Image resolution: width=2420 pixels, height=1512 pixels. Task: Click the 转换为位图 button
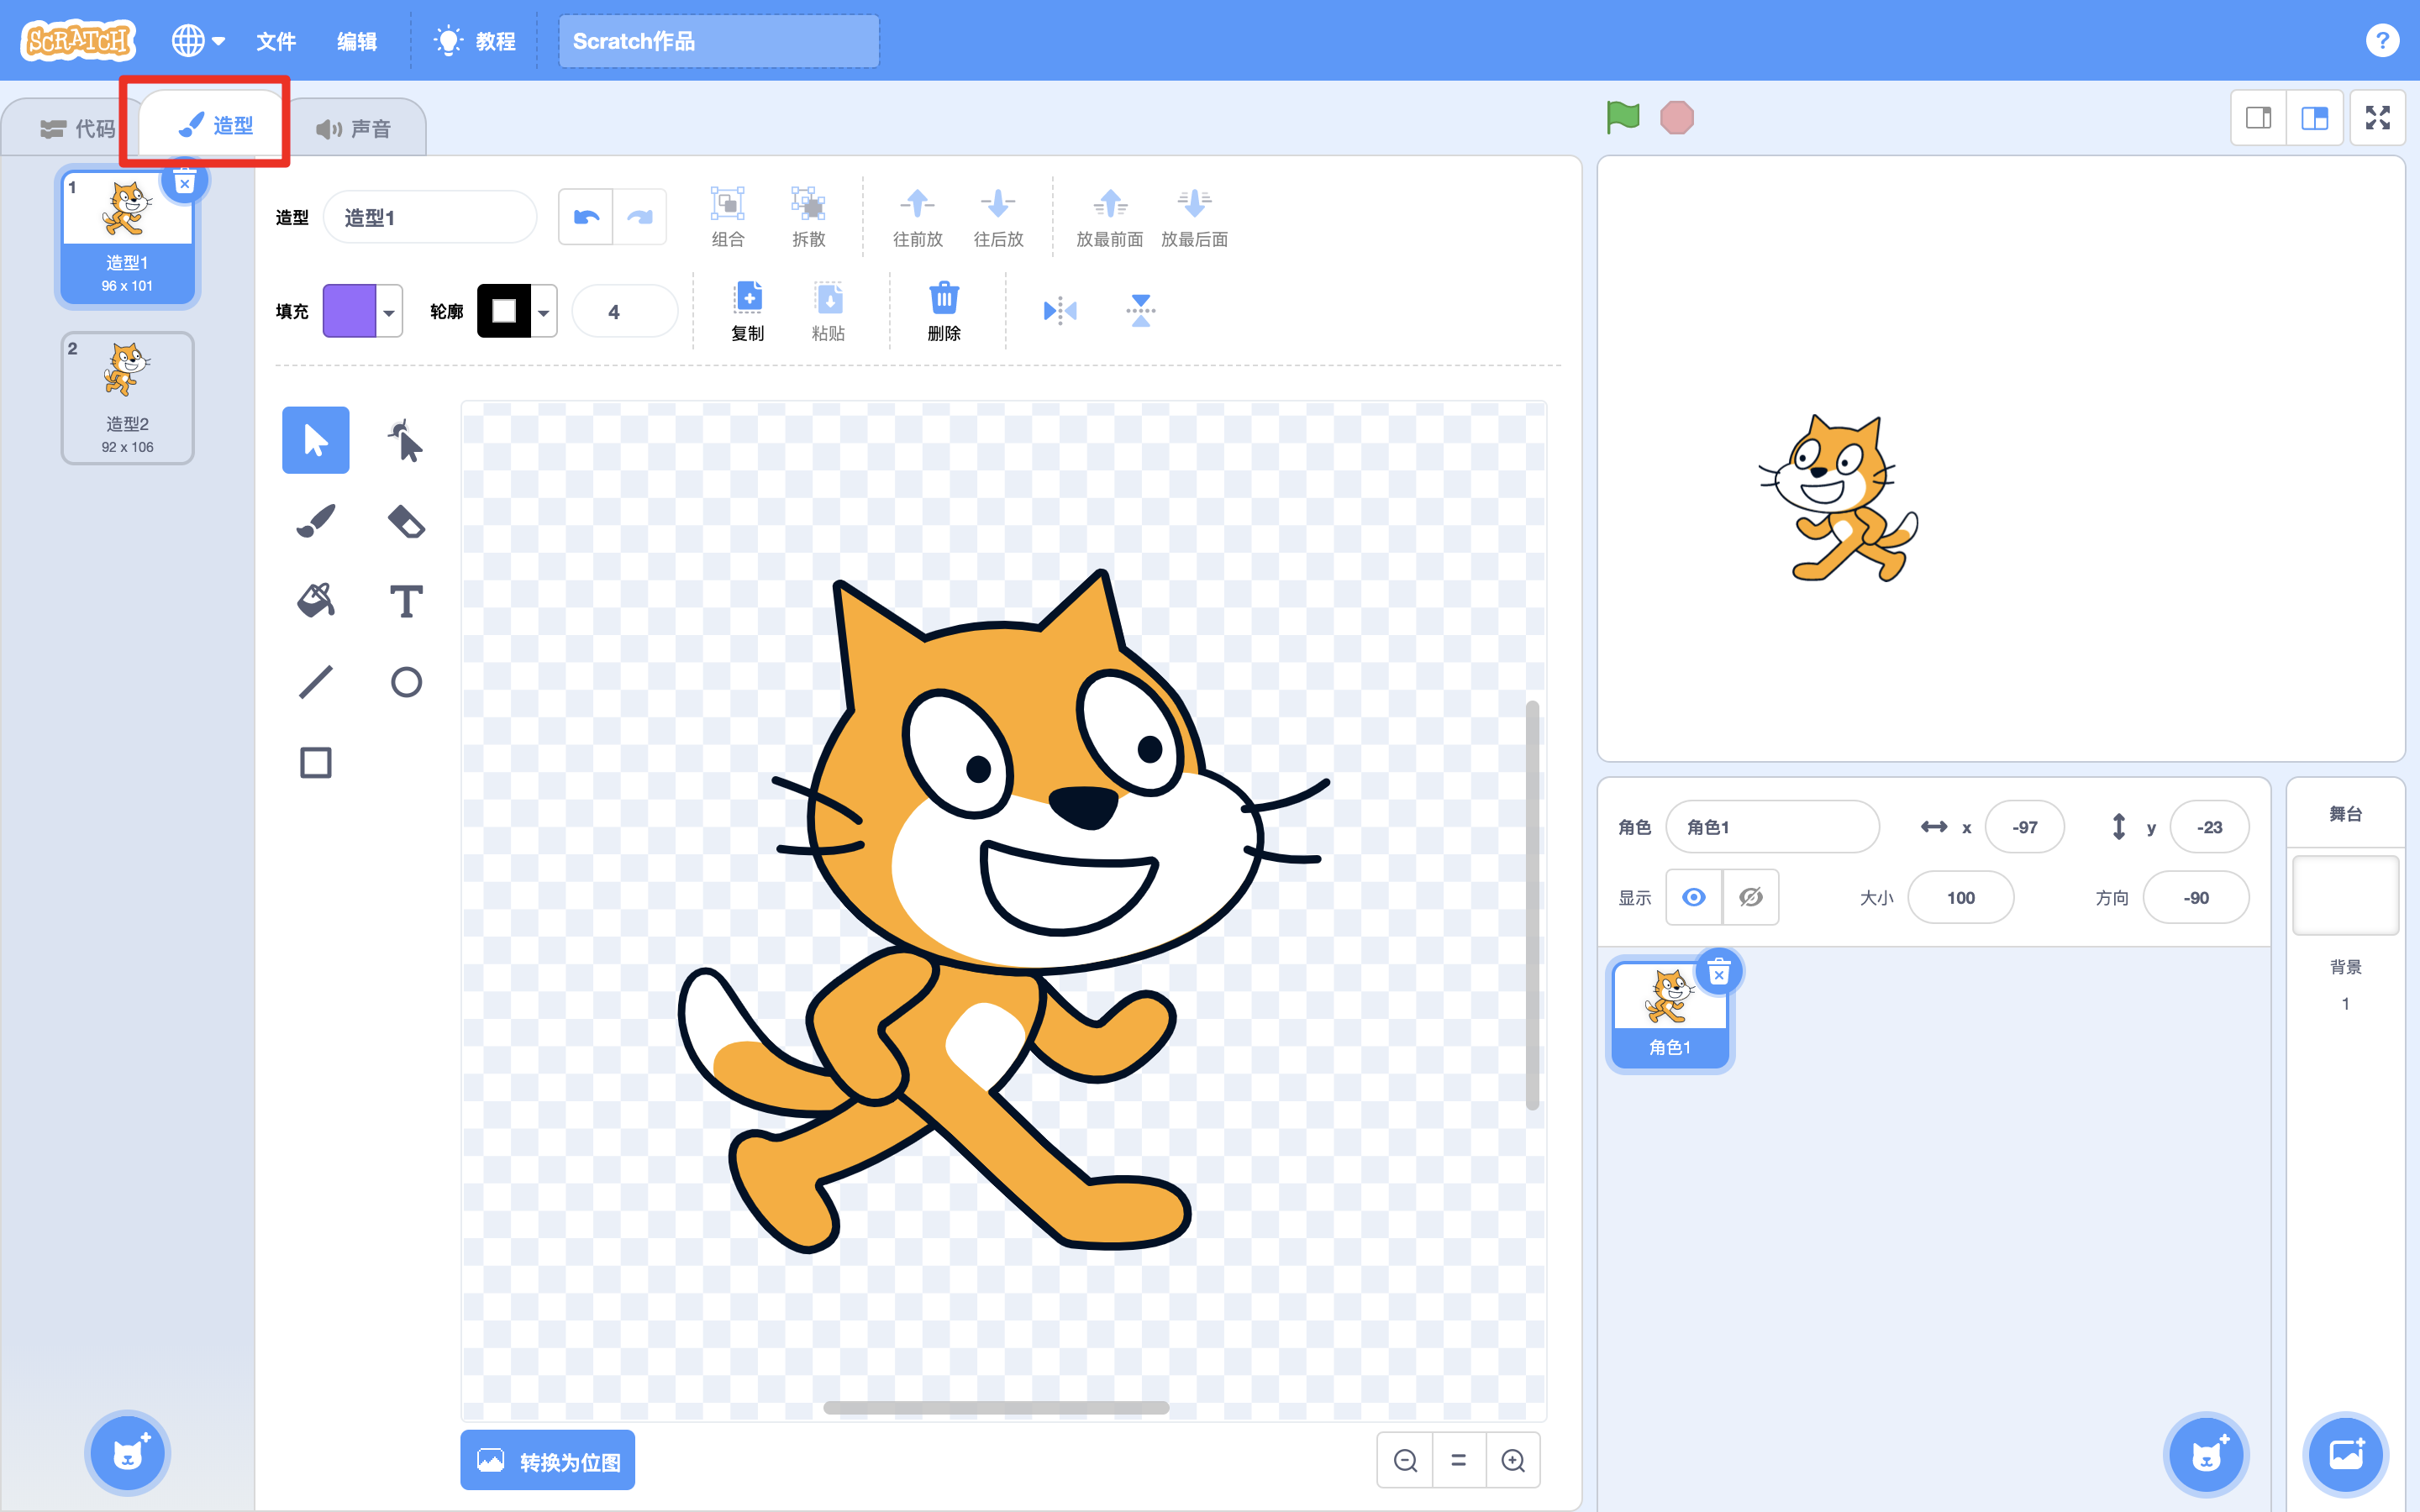pos(548,1461)
